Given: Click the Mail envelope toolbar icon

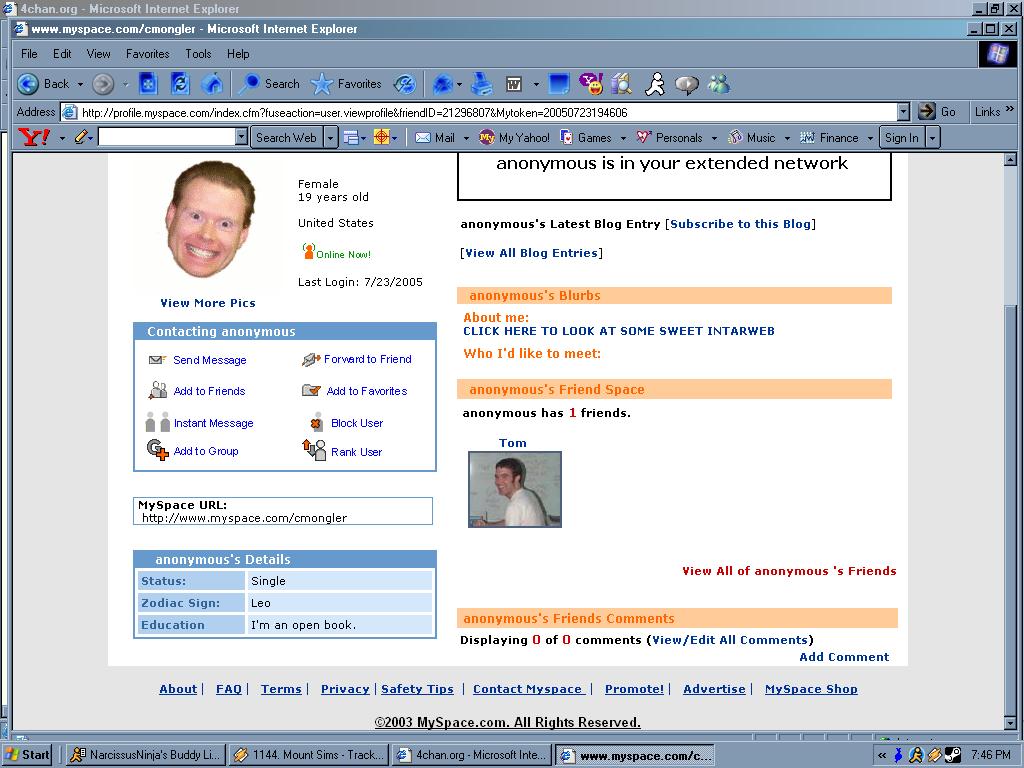Looking at the screenshot, I should tap(443, 84).
